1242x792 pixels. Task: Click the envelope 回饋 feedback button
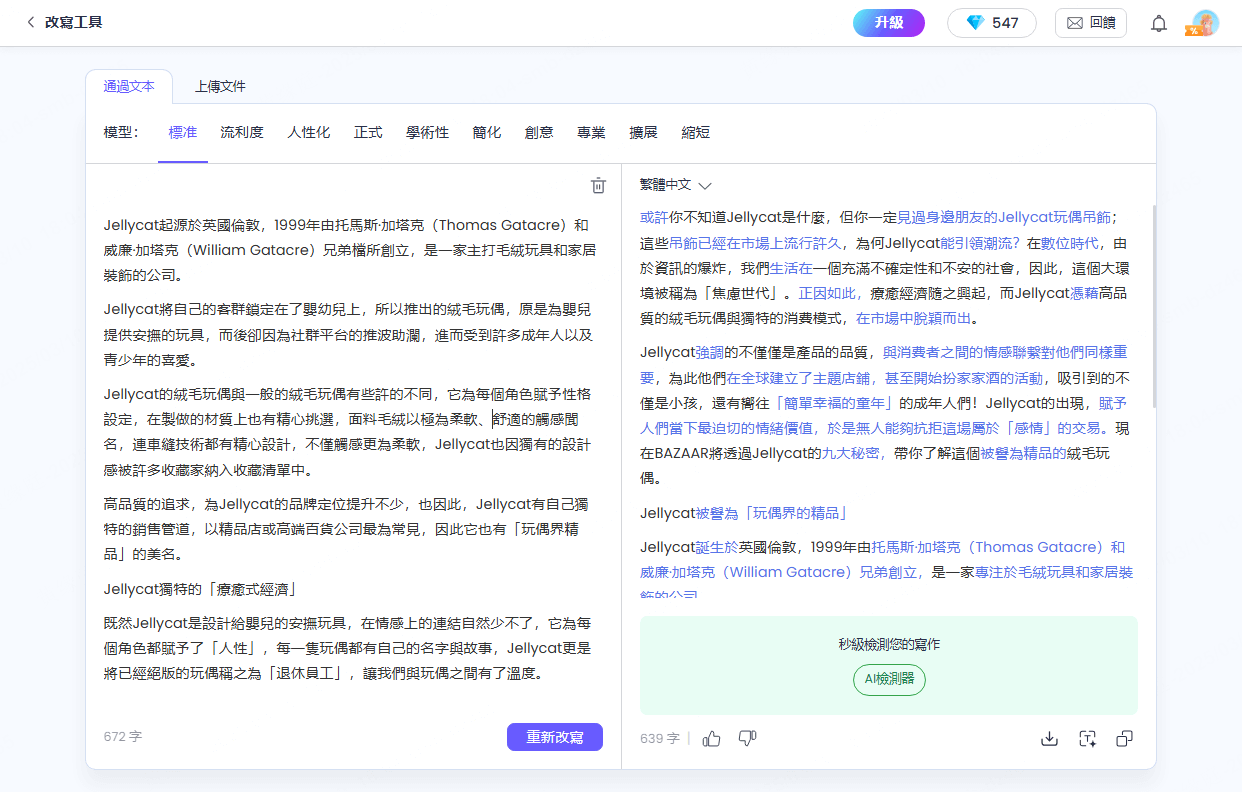1091,23
